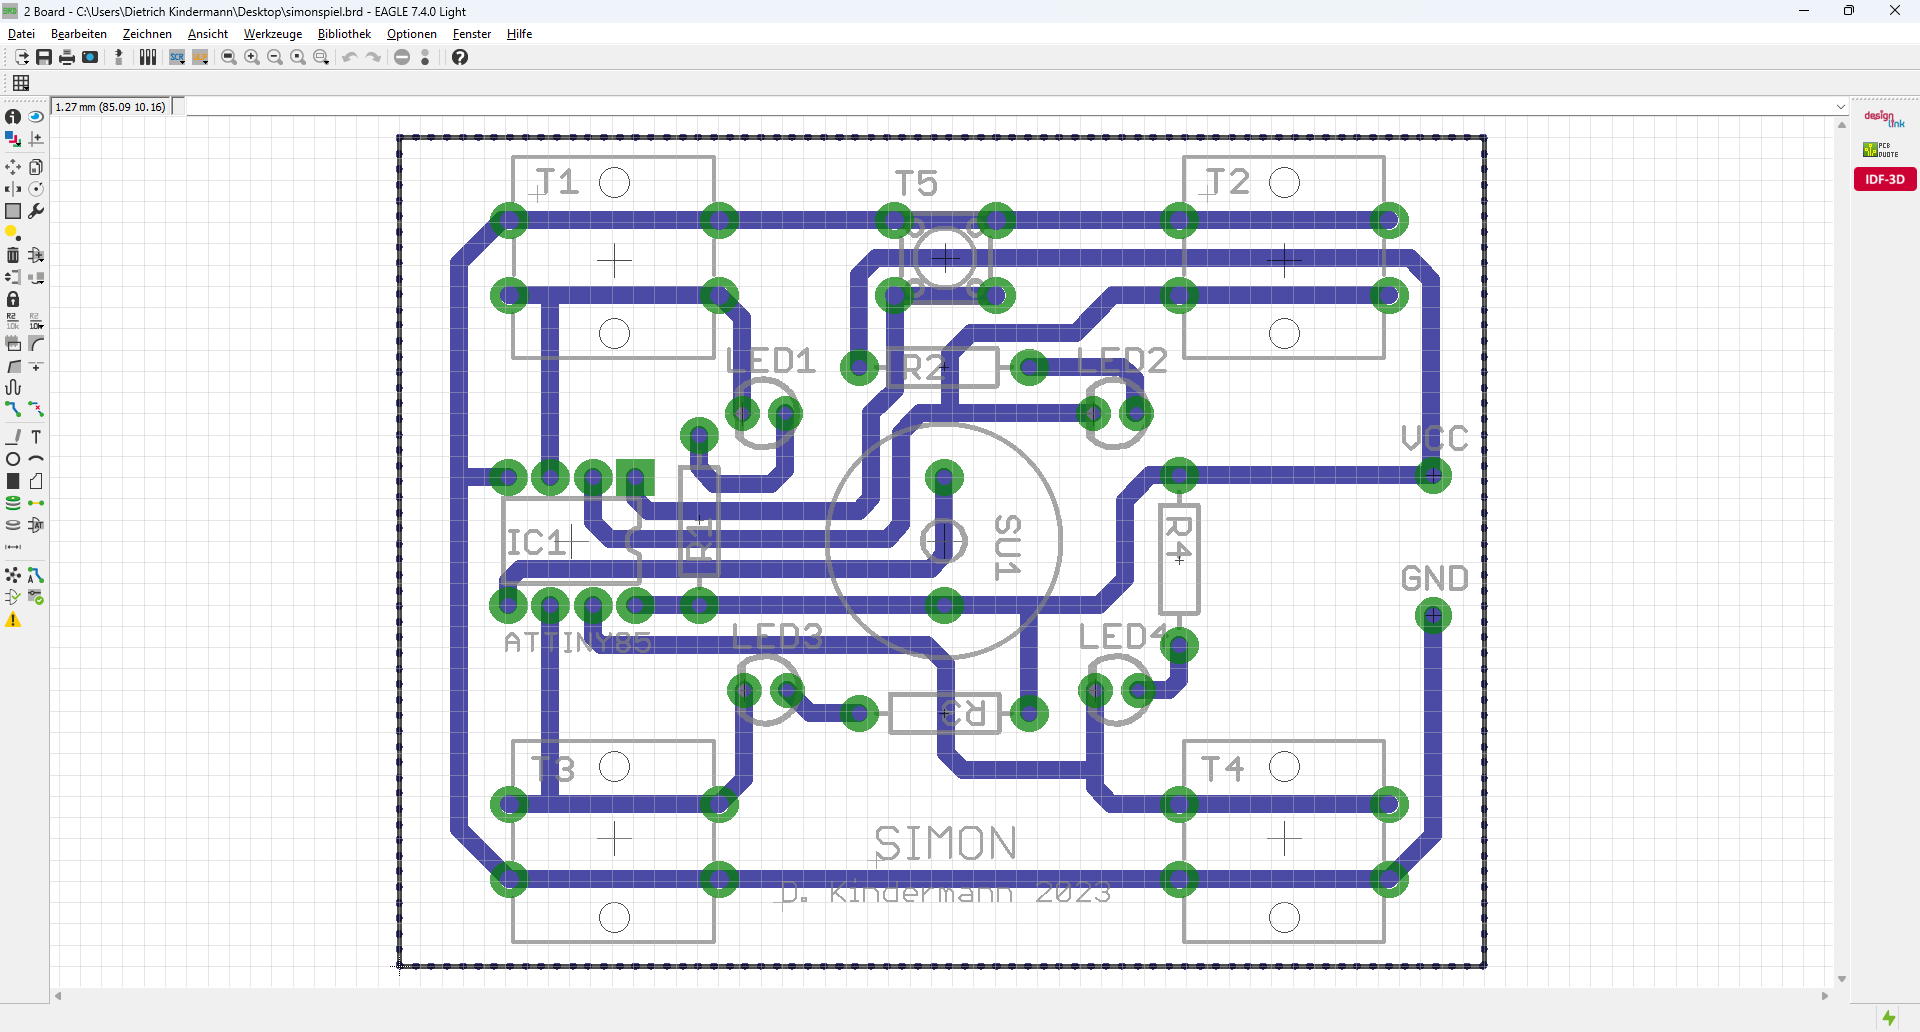Click the design link button
The width and height of the screenshot is (1920, 1032).
[1884, 119]
